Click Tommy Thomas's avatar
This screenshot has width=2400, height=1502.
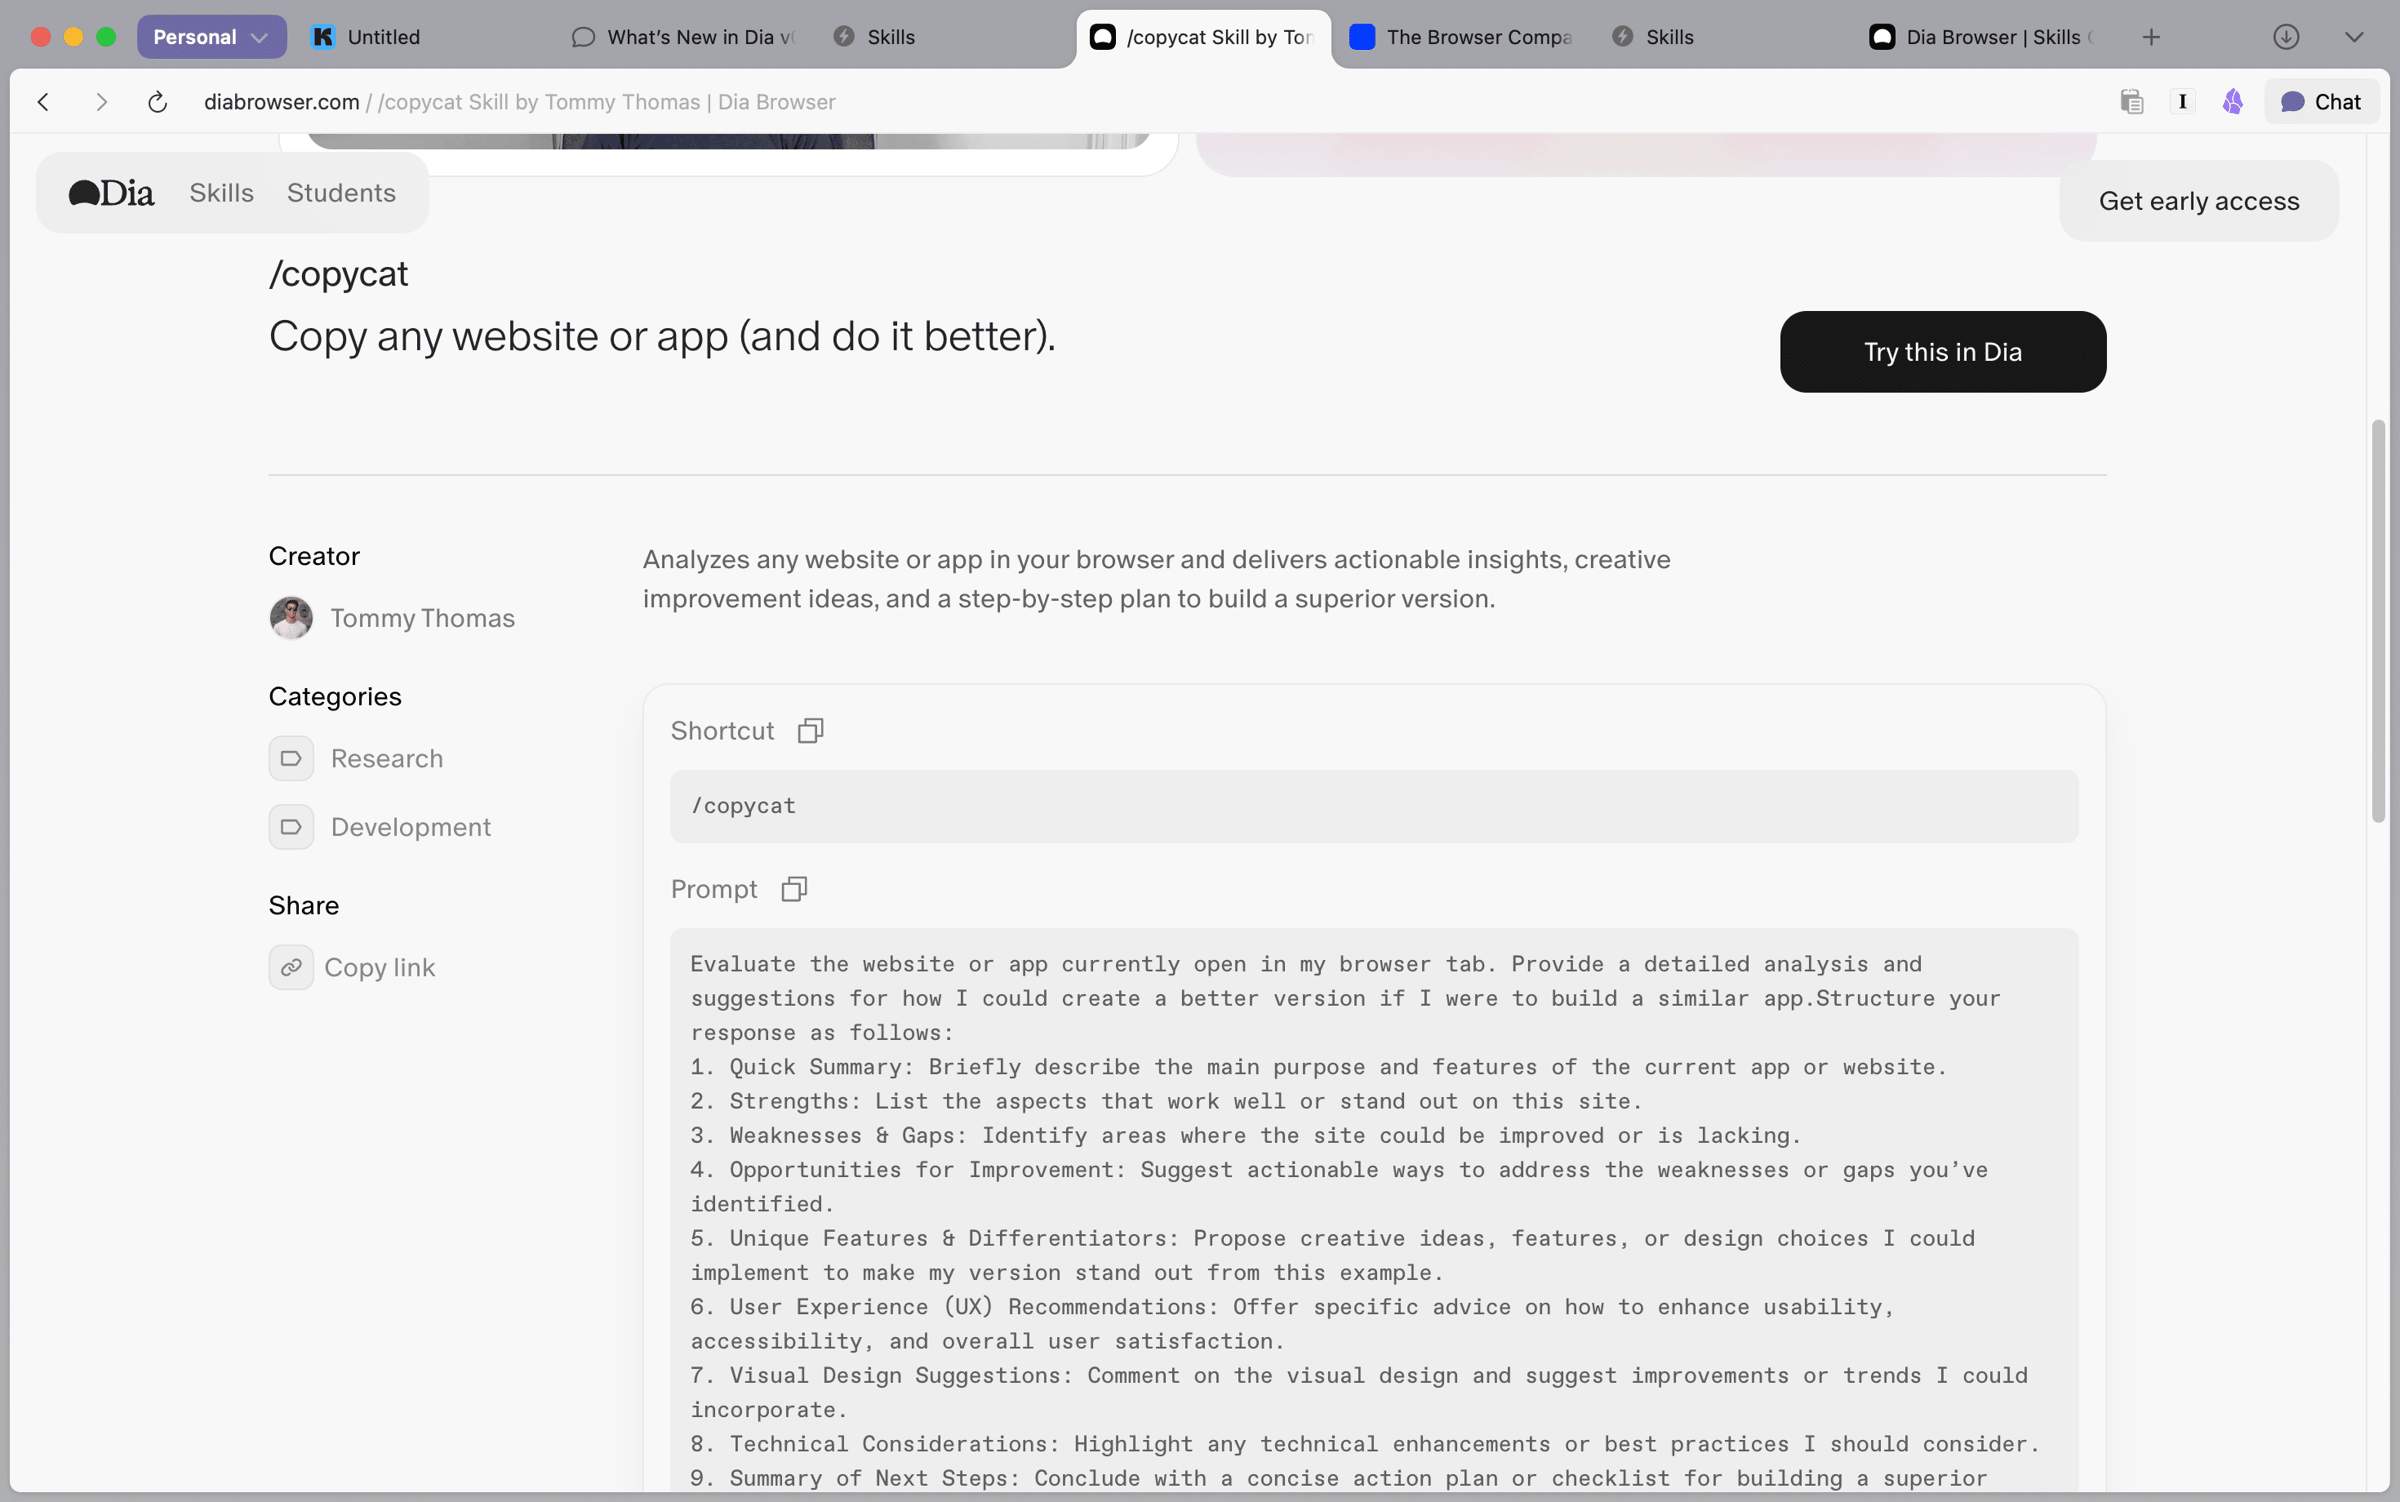[291, 618]
